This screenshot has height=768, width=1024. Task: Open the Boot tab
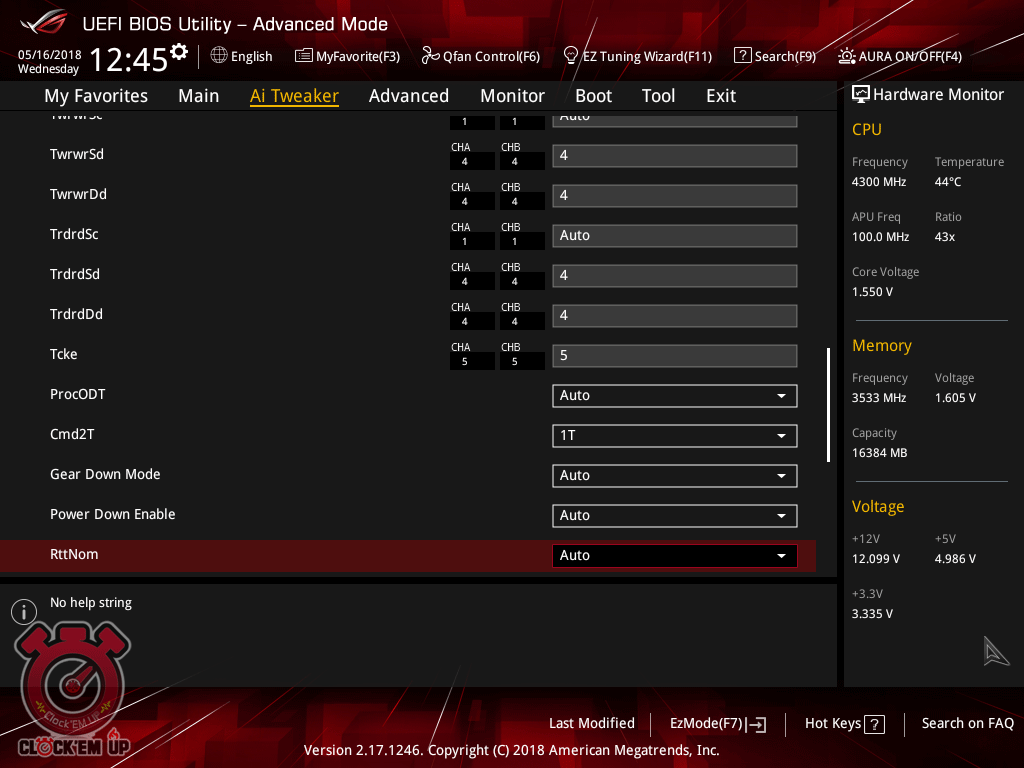coord(593,96)
